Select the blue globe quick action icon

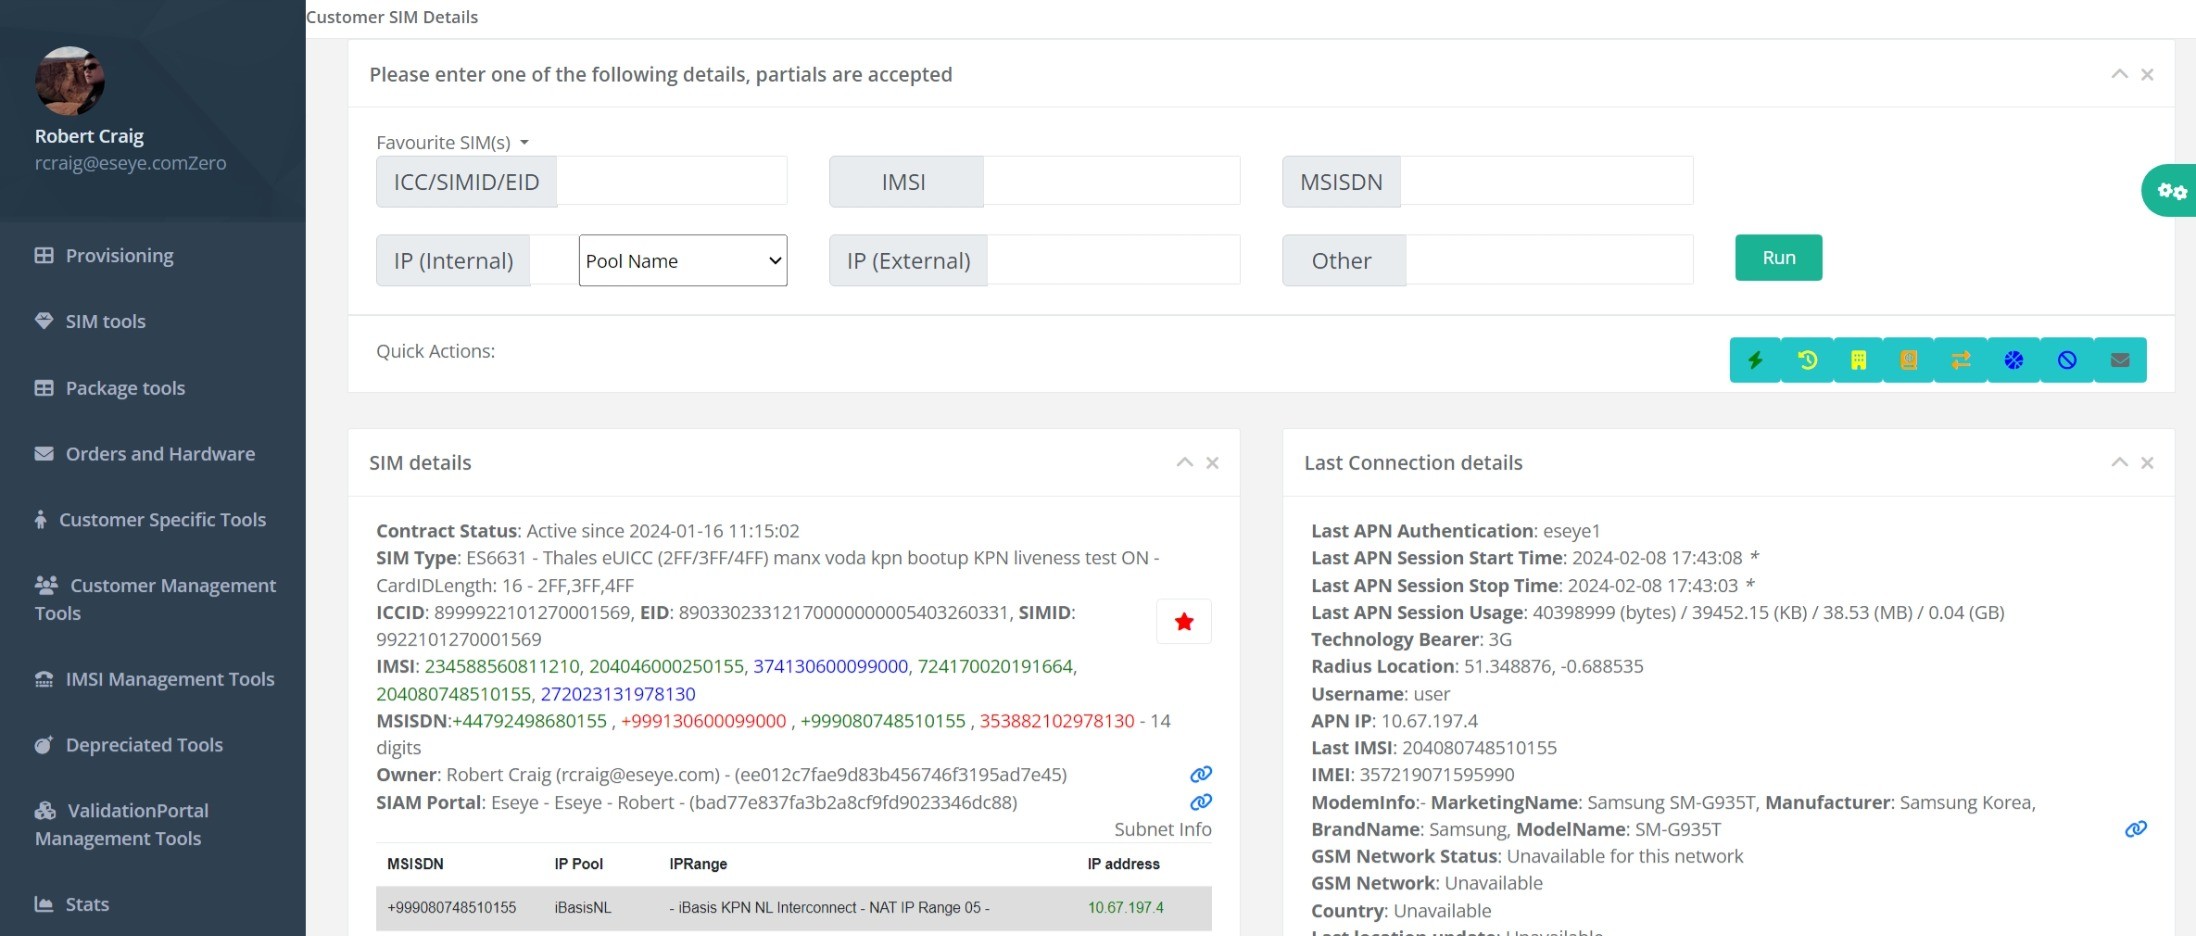click(x=2014, y=360)
